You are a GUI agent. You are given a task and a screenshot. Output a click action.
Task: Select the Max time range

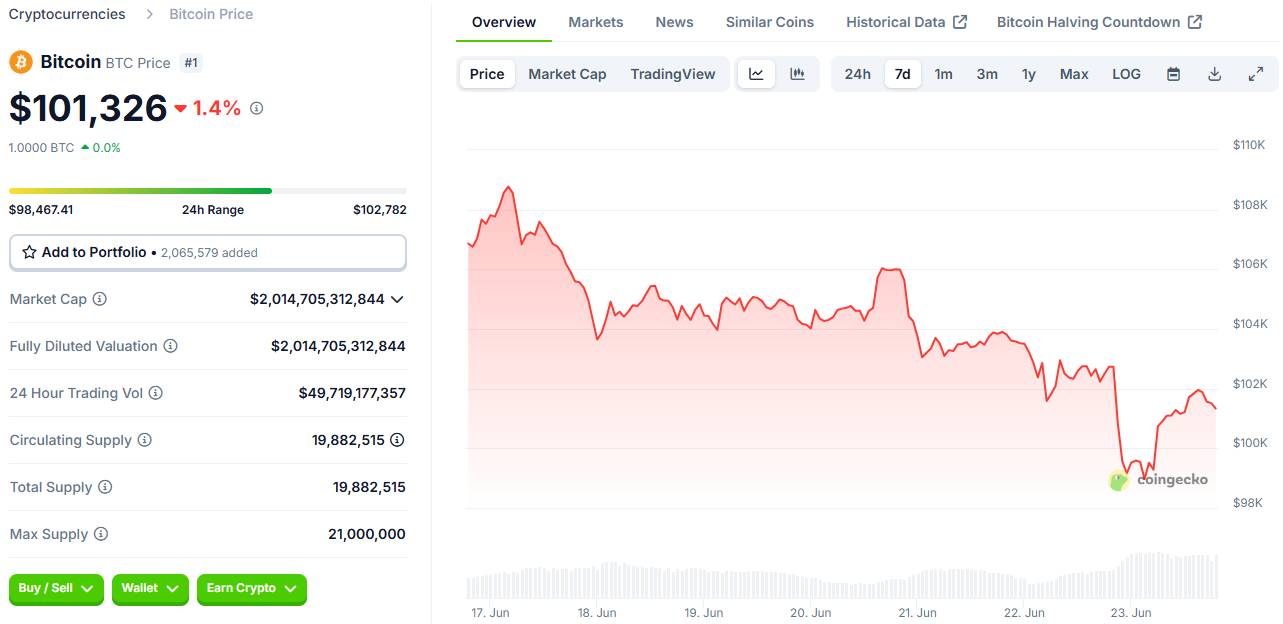1074,74
